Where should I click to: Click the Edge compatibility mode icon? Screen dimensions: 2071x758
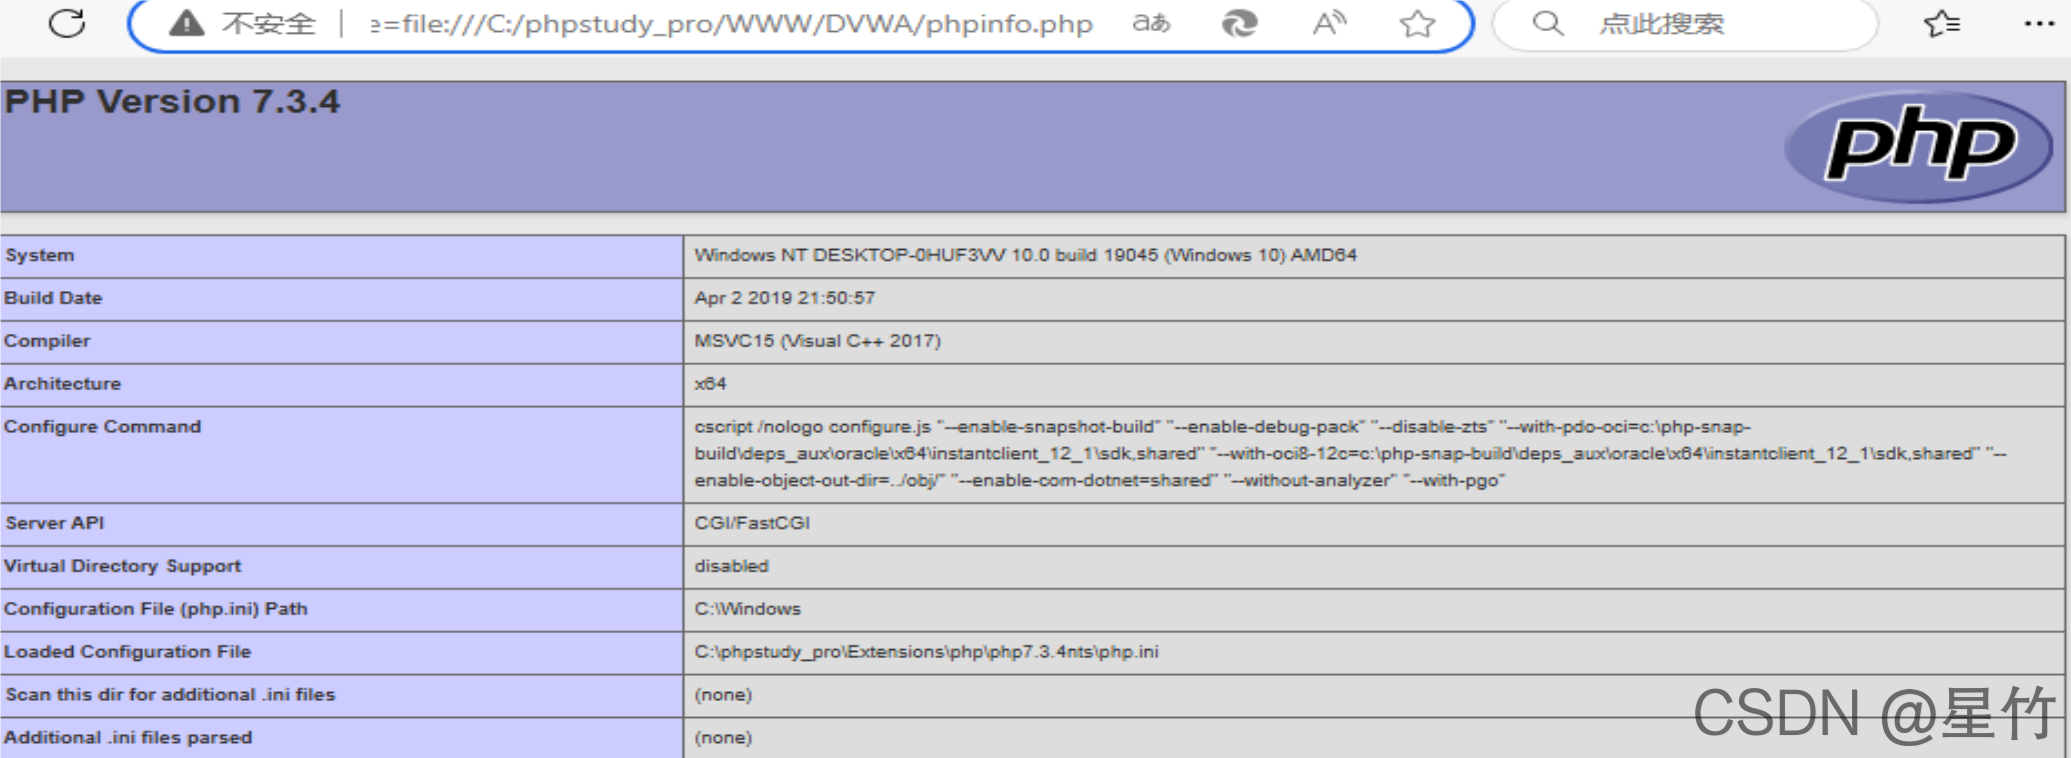1240,23
